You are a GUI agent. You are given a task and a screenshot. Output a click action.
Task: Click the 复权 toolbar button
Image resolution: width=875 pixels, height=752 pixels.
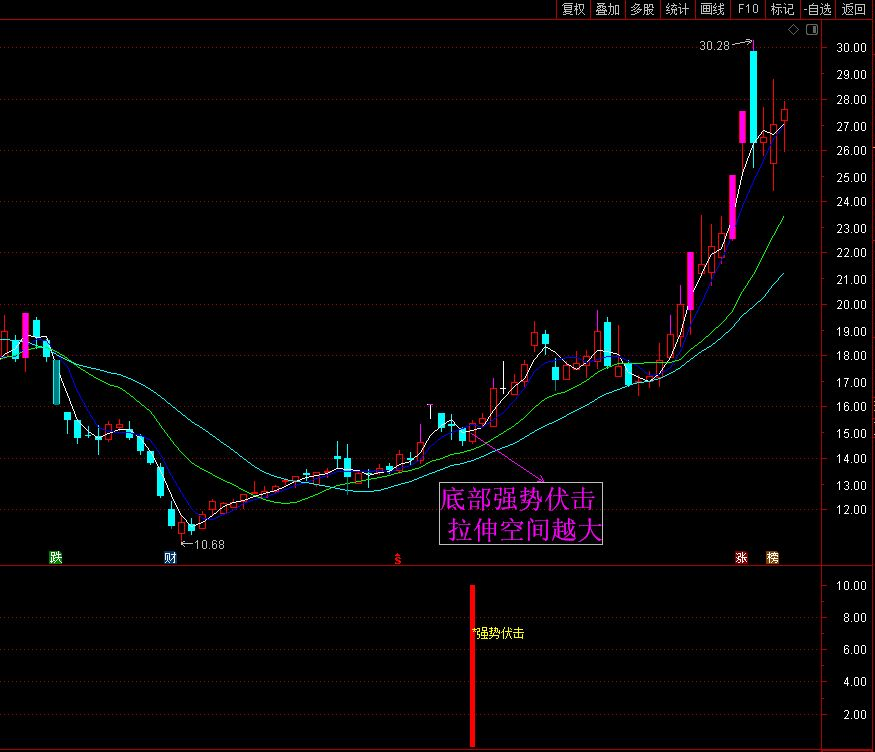coord(573,9)
